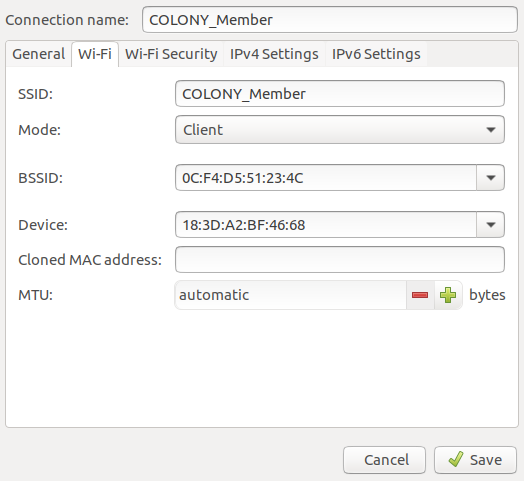Save the connection with the Save button

(x=475, y=460)
